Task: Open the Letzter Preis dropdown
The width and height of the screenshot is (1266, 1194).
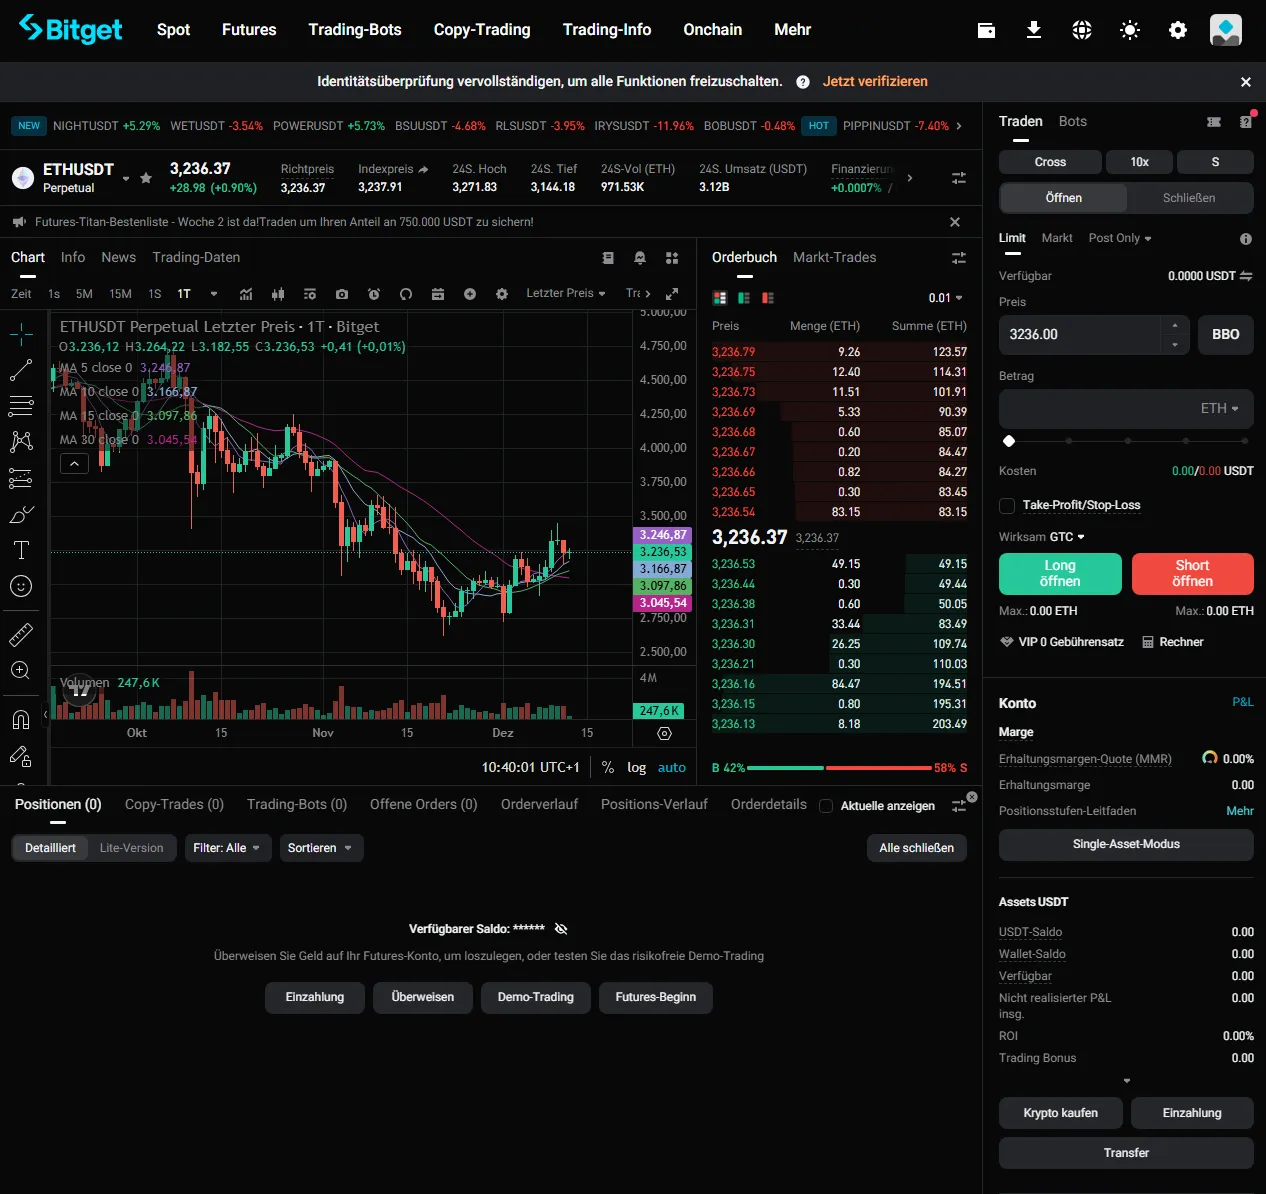Action: click(565, 293)
